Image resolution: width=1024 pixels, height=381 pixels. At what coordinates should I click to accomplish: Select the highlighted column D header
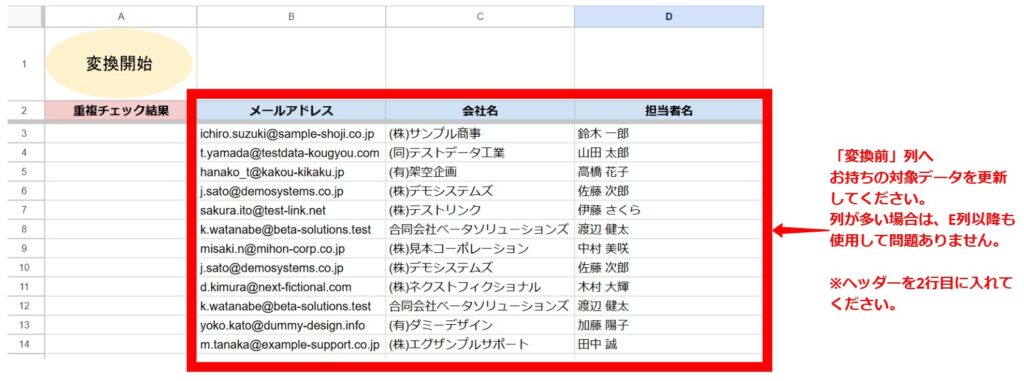point(669,17)
